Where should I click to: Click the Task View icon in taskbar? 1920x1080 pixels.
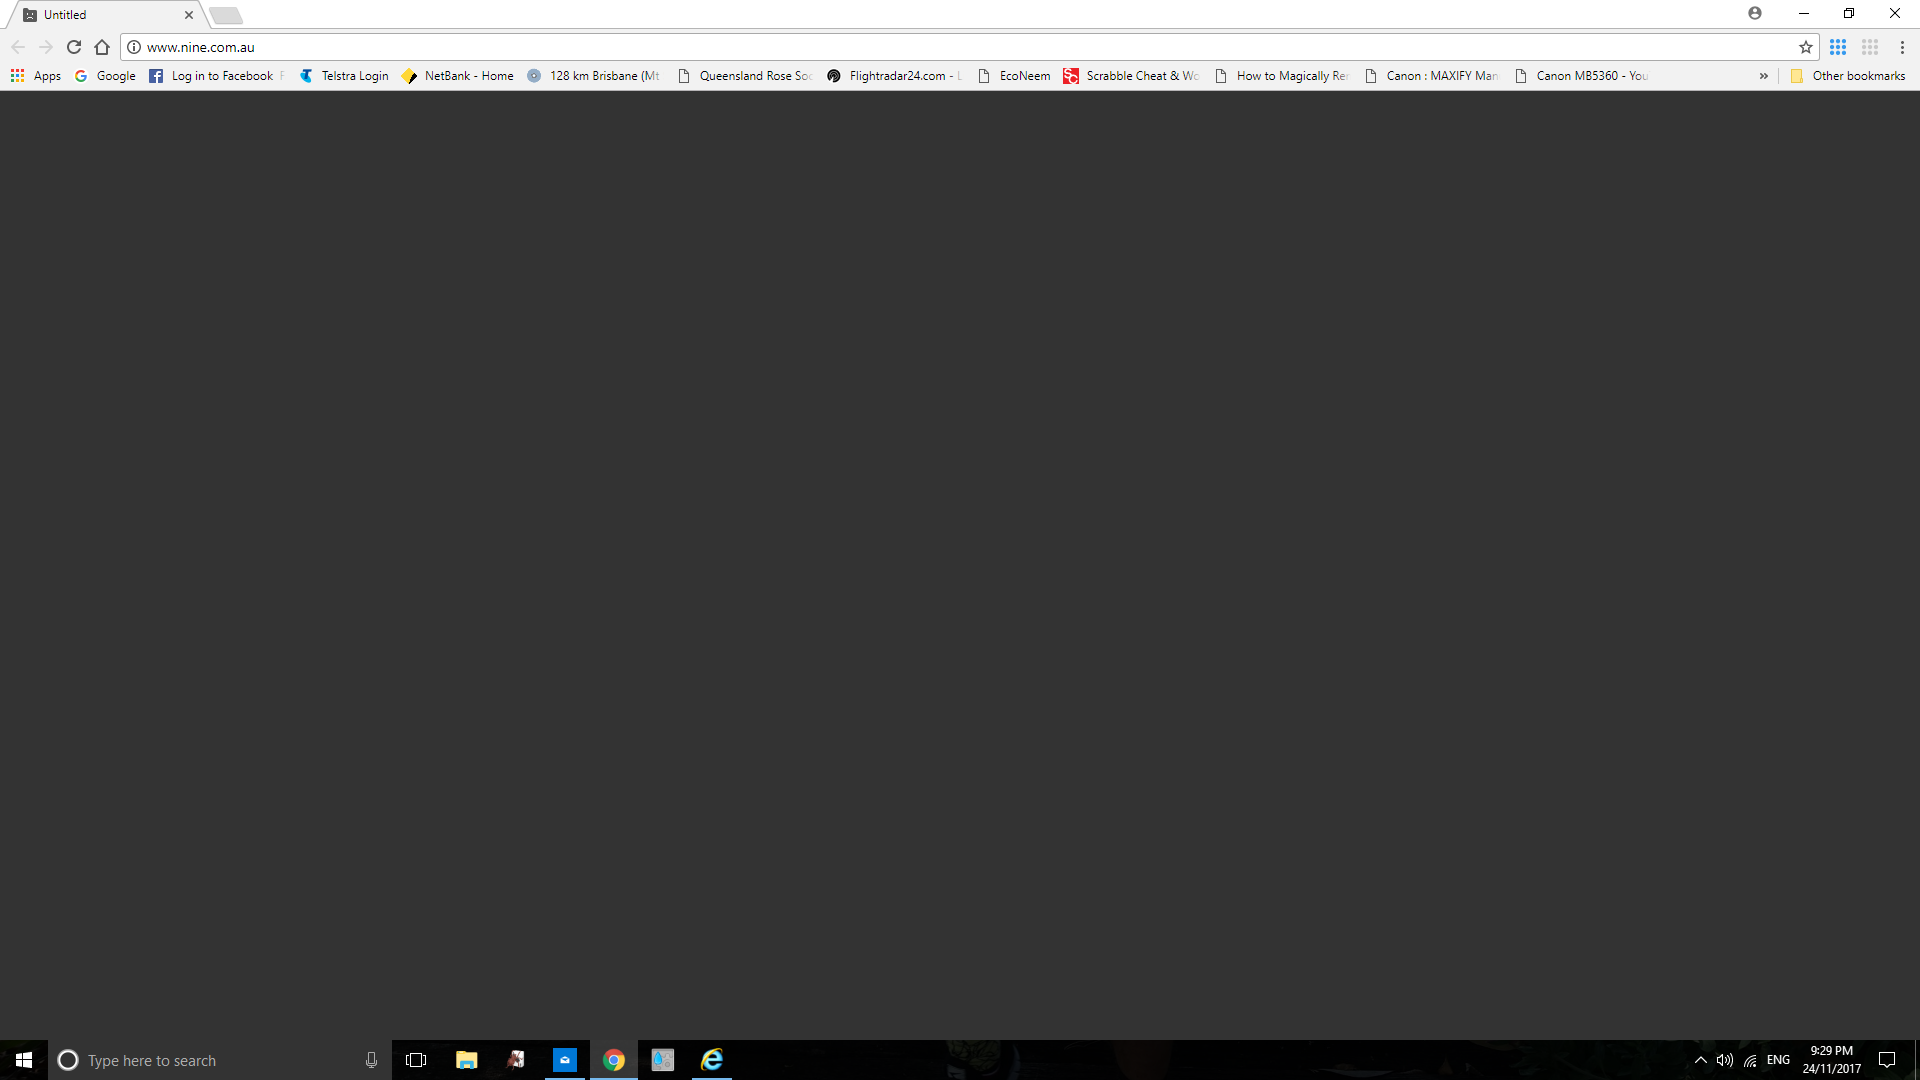(415, 1059)
